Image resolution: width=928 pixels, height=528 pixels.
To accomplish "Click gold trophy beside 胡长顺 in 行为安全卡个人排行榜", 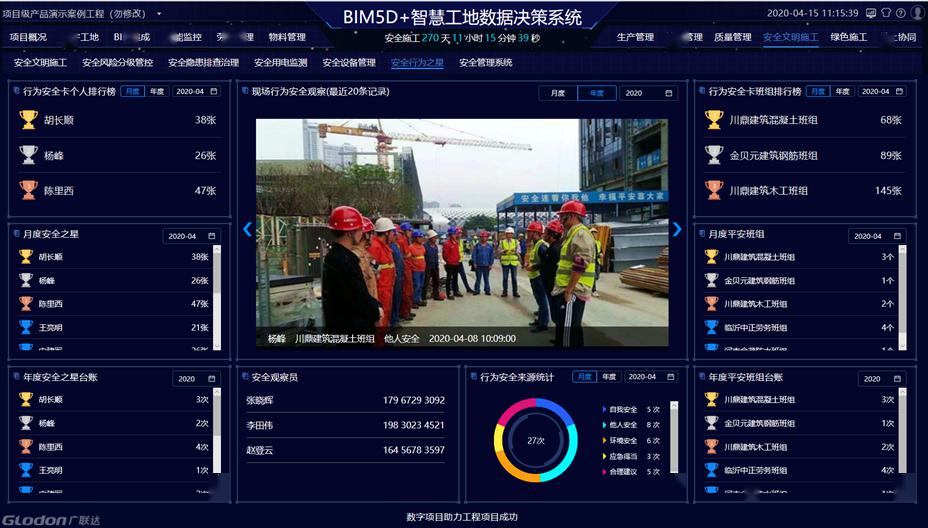I will (28, 120).
